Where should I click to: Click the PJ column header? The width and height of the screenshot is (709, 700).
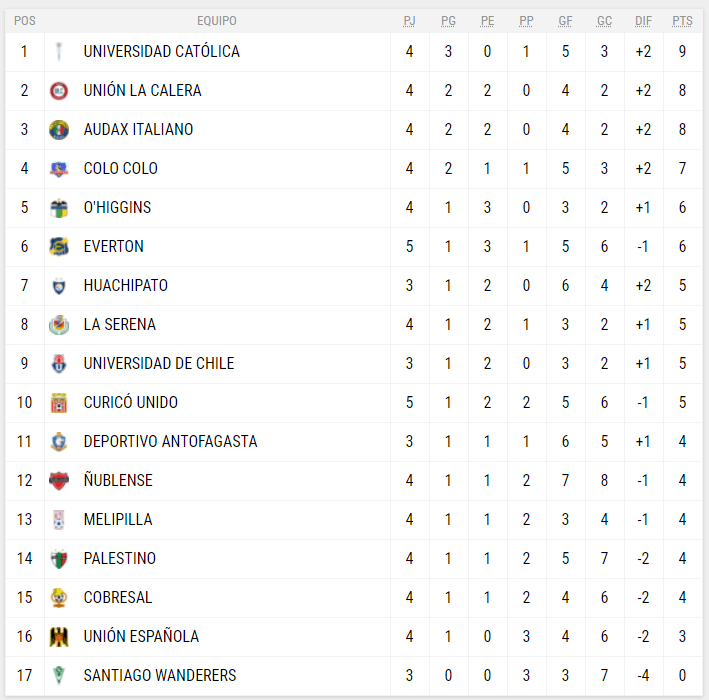410,20
